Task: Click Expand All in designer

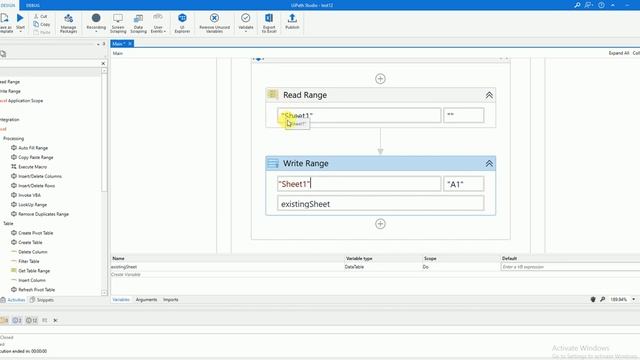Action: (x=618, y=53)
